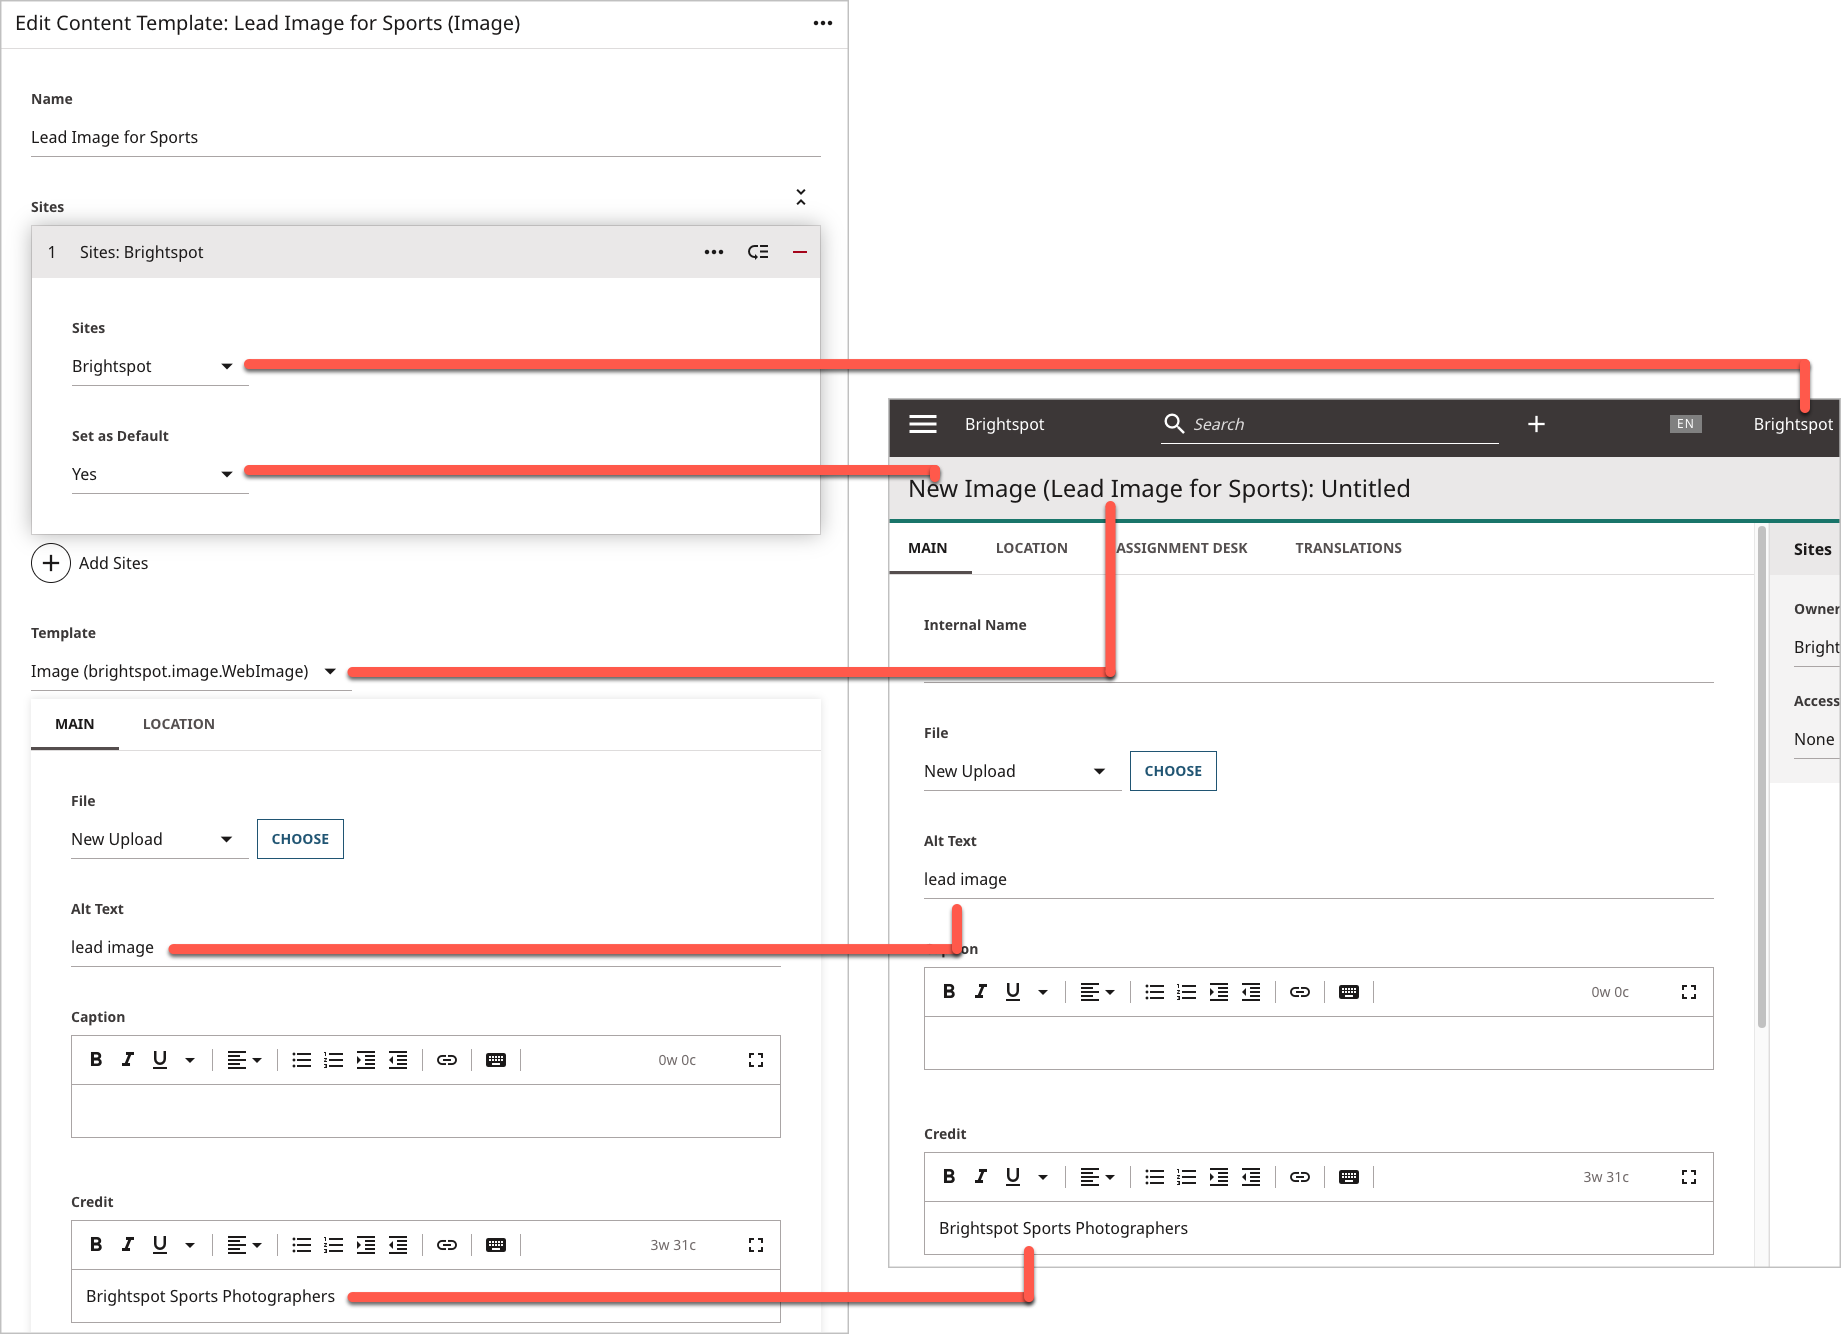
Task: Open more text styles dropdown in New Image Credit toolbar
Action: tap(1043, 1177)
